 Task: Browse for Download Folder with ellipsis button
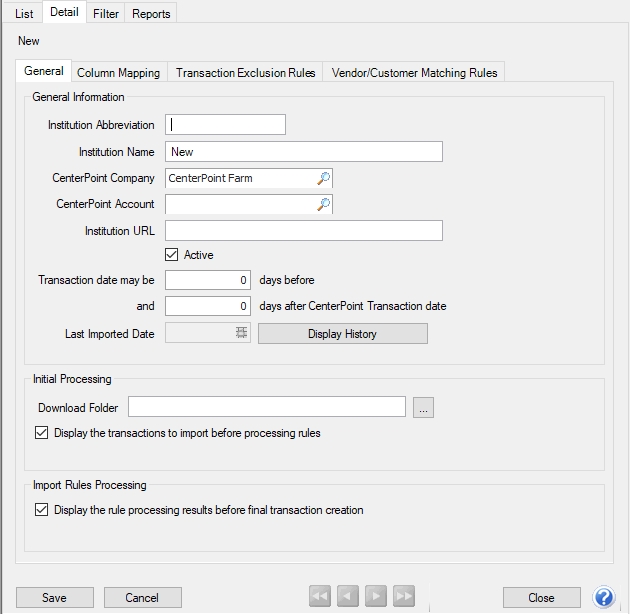pos(423,407)
